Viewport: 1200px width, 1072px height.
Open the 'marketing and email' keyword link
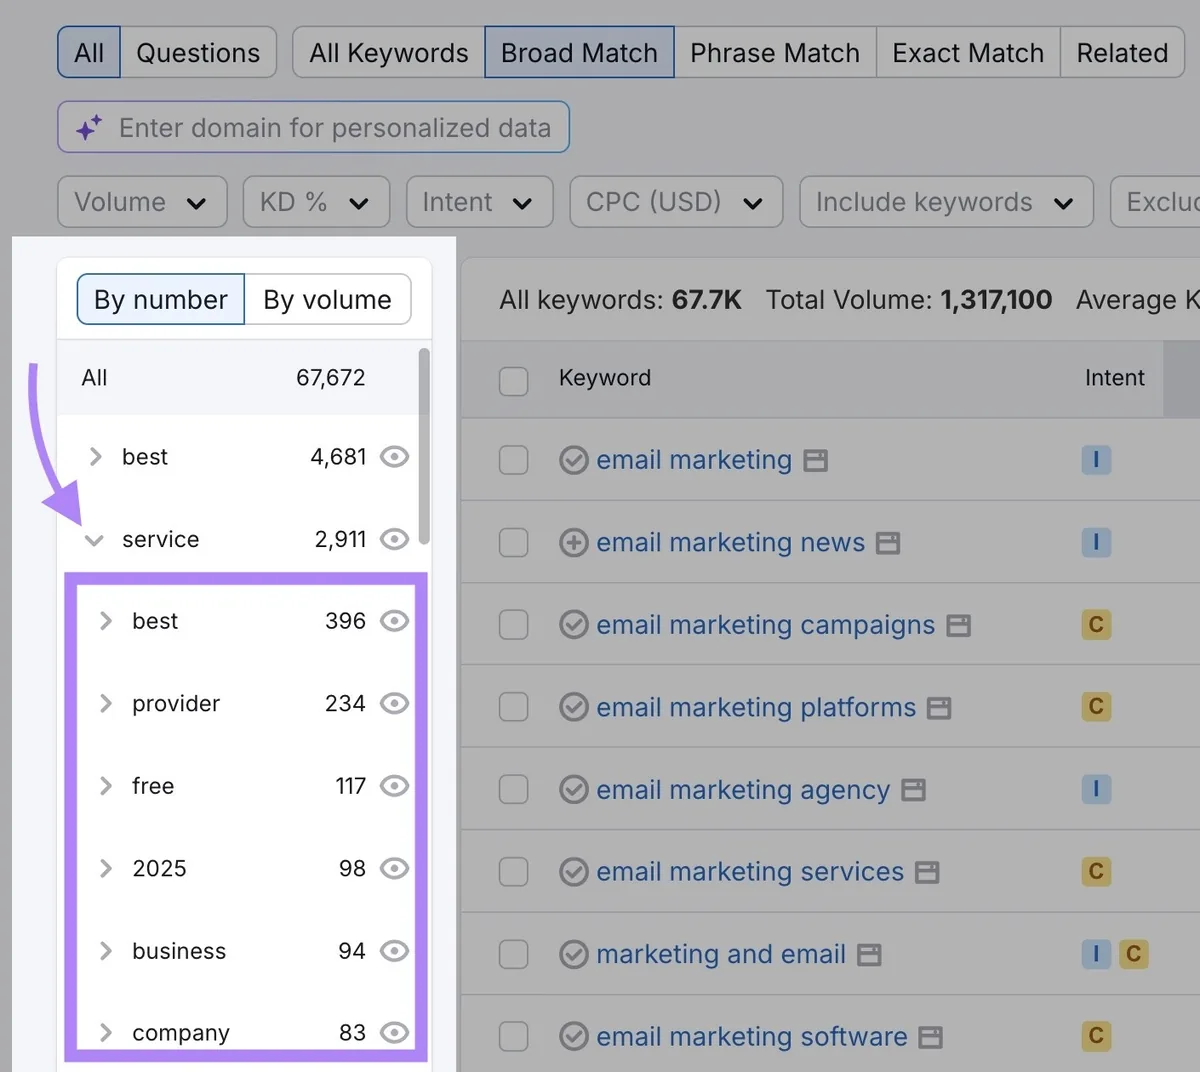pyautogui.click(x=721, y=954)
